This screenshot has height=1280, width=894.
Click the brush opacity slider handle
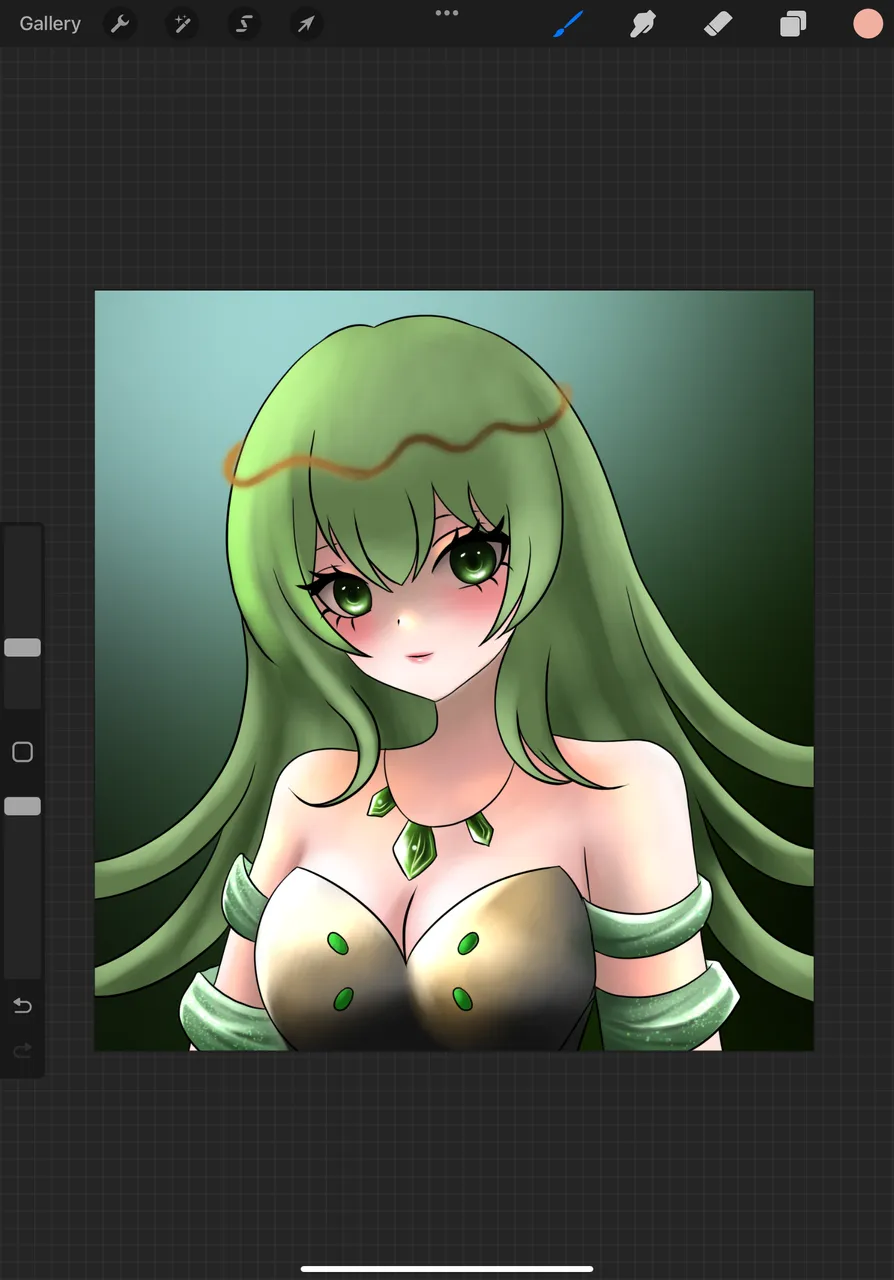tap(22, 806)
